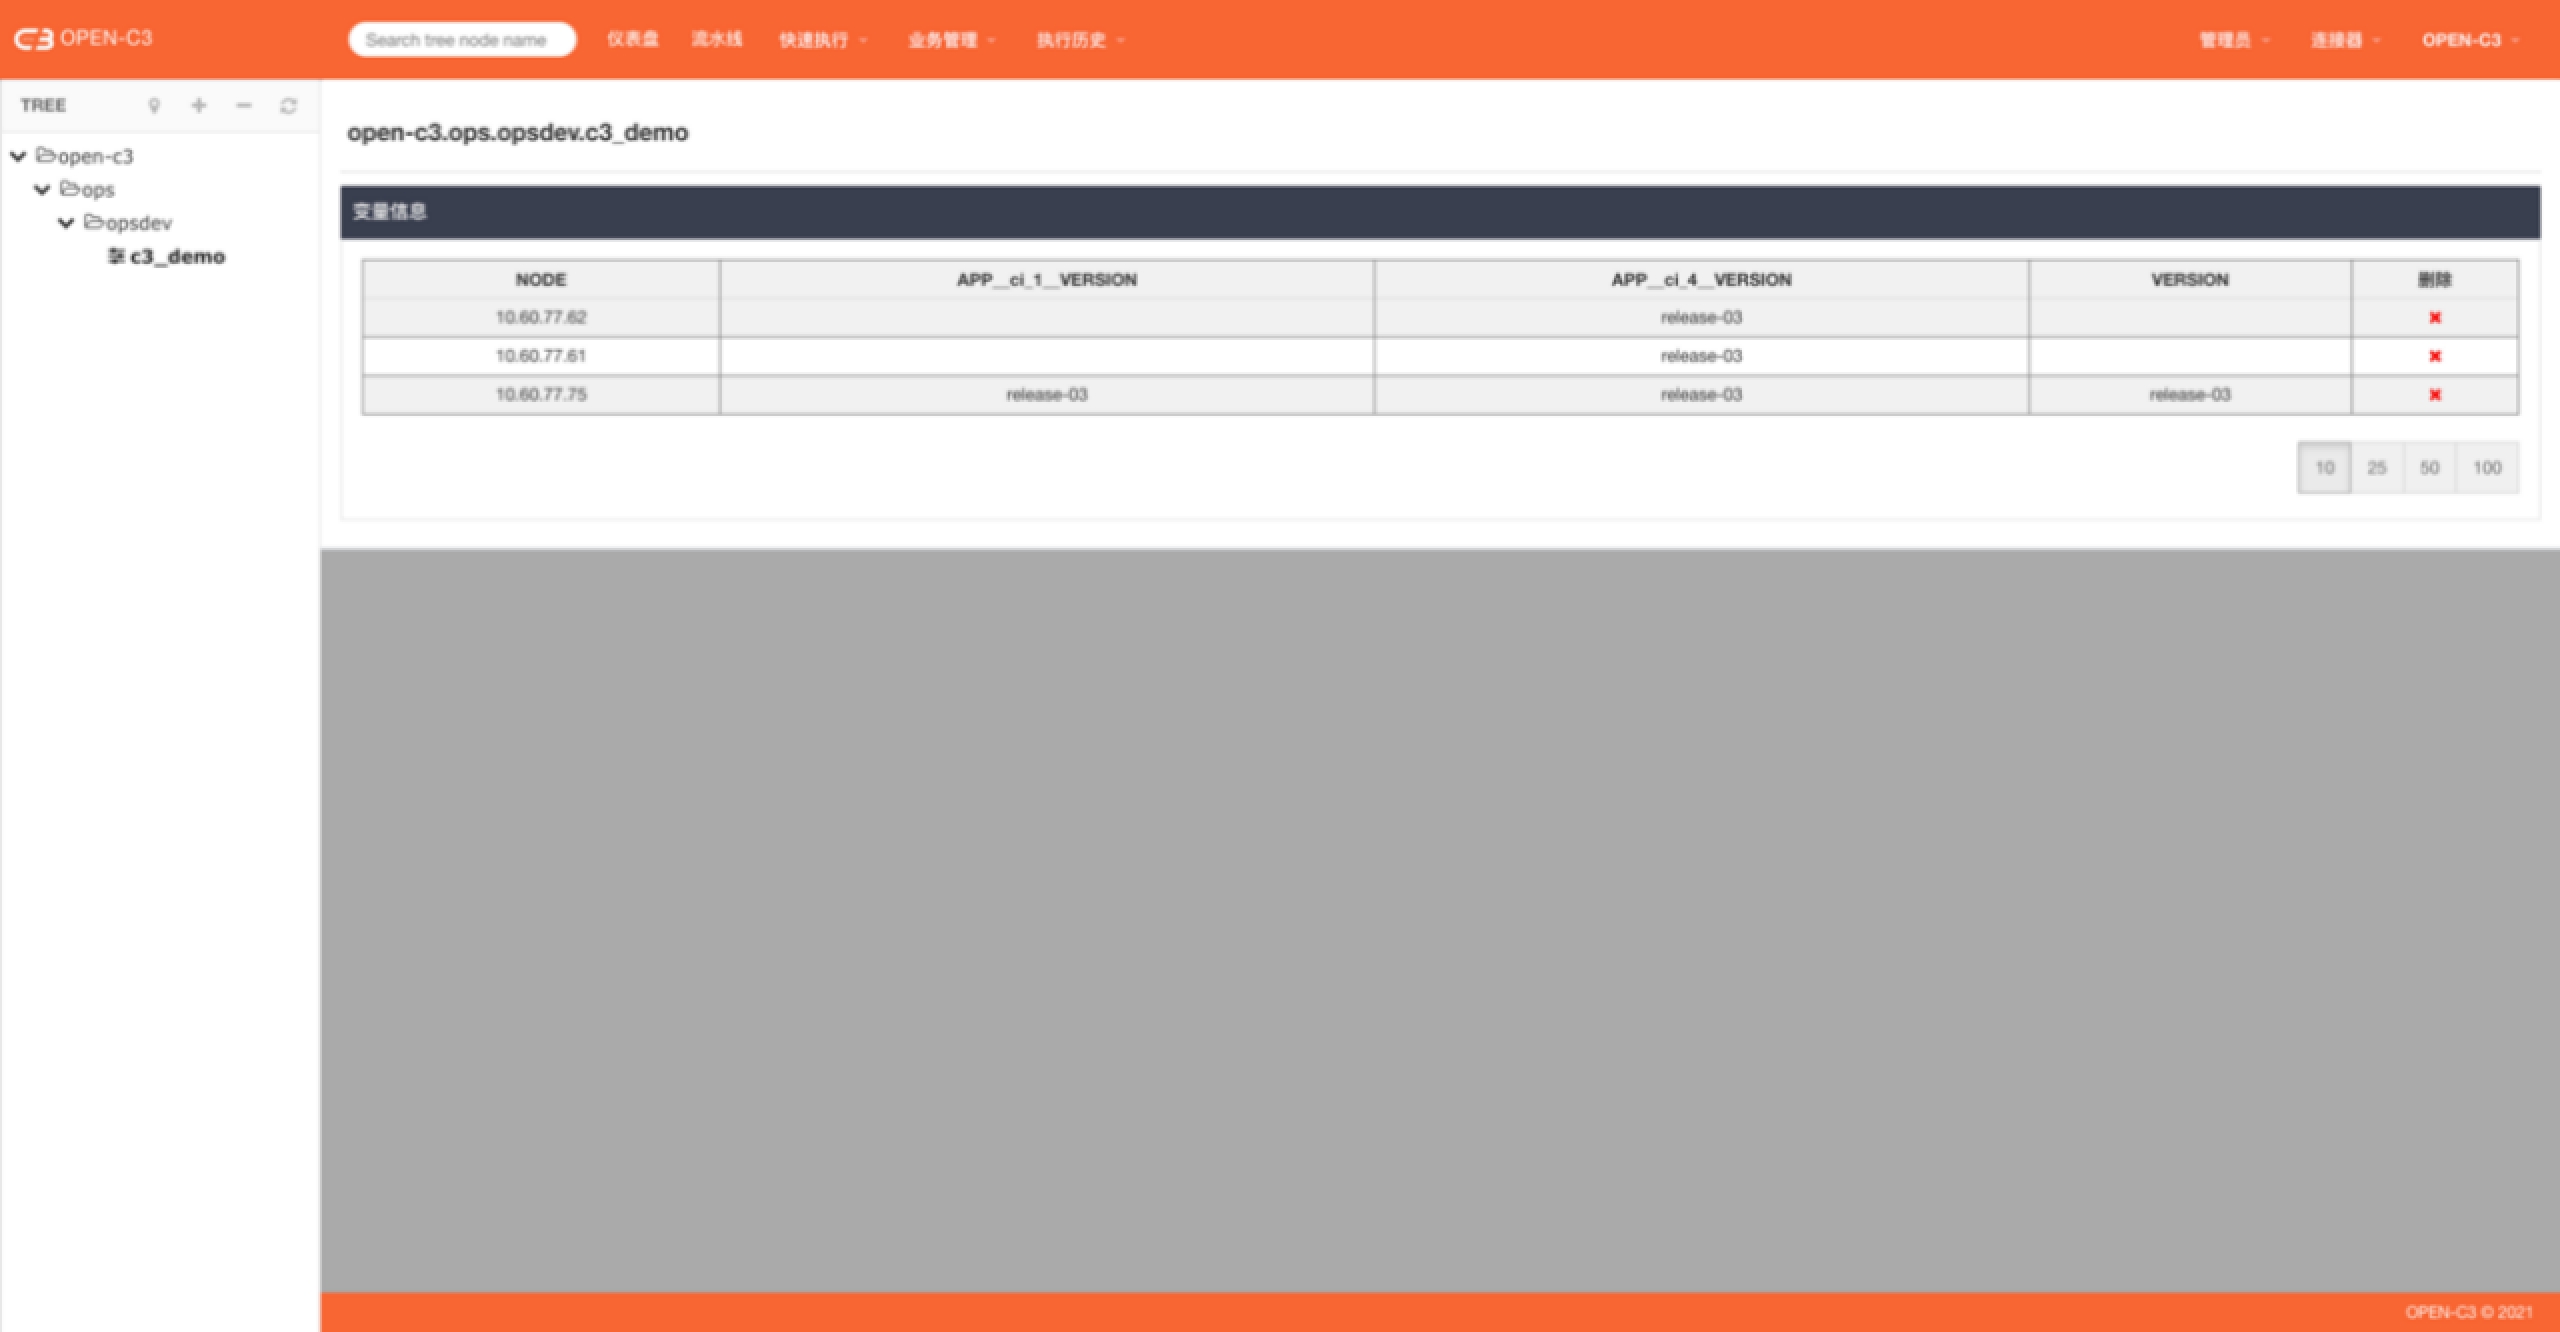This screenshot has width=2560, height=1332.
Task: Click the Search tree node name field
Action: pos(461,40)
